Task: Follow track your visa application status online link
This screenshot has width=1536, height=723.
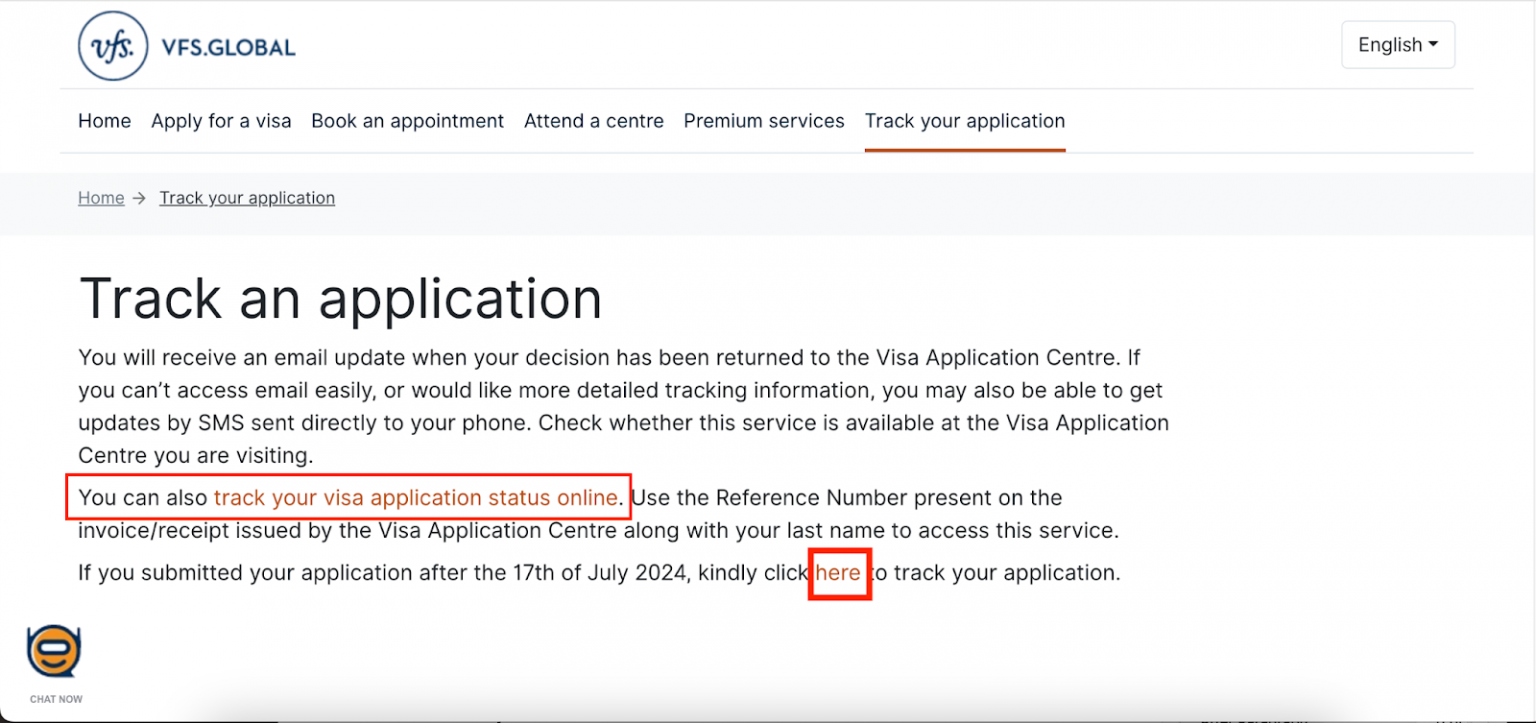Action: pos(416,497)
